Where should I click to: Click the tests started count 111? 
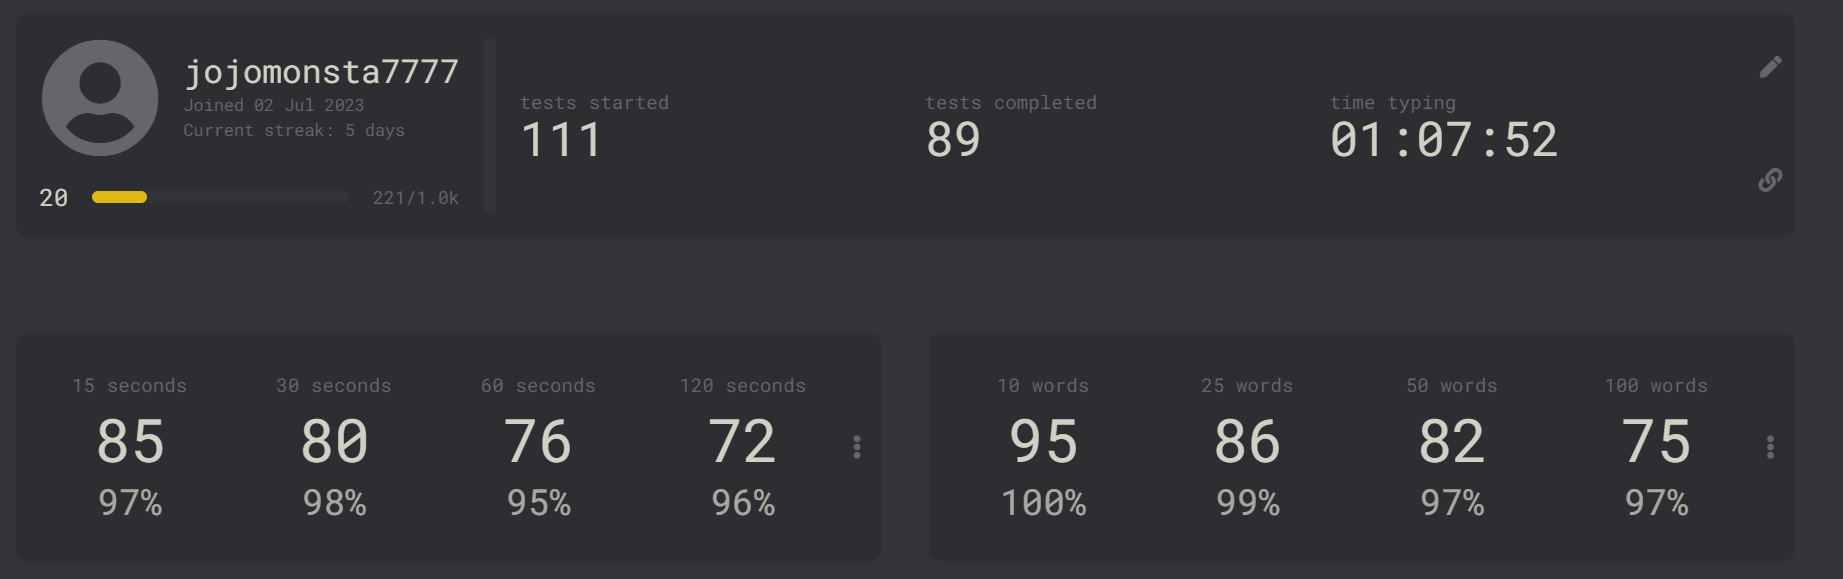[x=561, y=140]
